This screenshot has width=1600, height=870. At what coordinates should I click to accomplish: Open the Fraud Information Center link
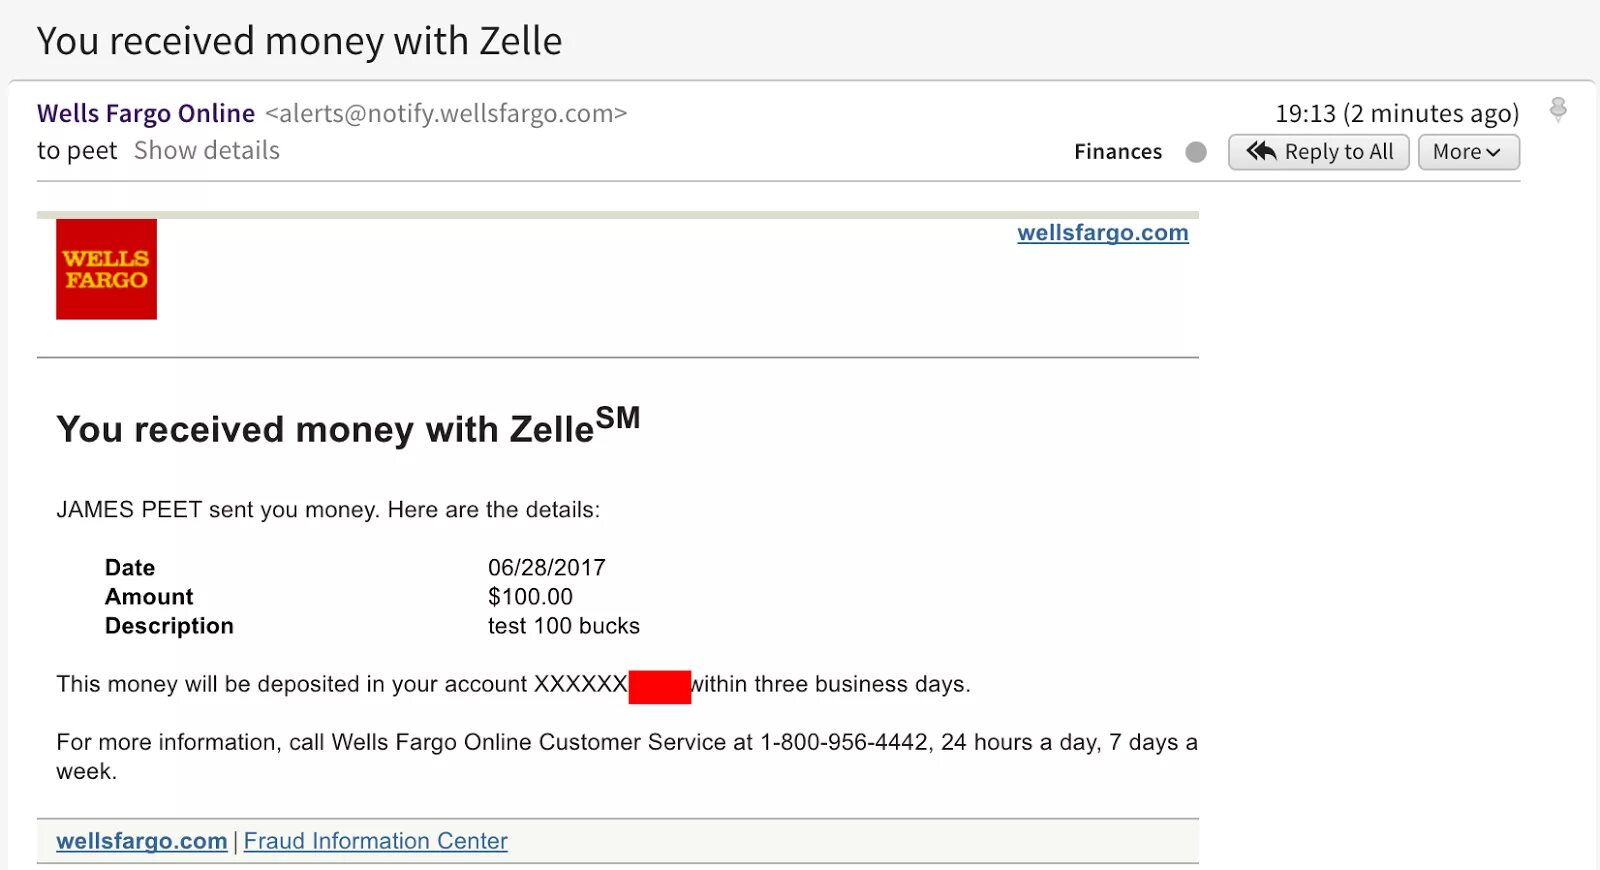coord(376,841)
